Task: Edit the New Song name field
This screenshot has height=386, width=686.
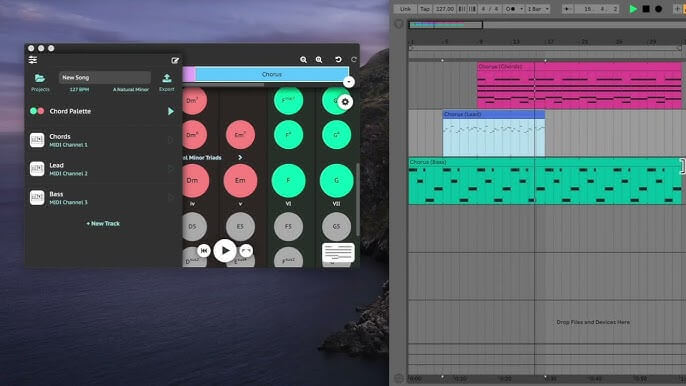Action: click(x=105, y=77)
